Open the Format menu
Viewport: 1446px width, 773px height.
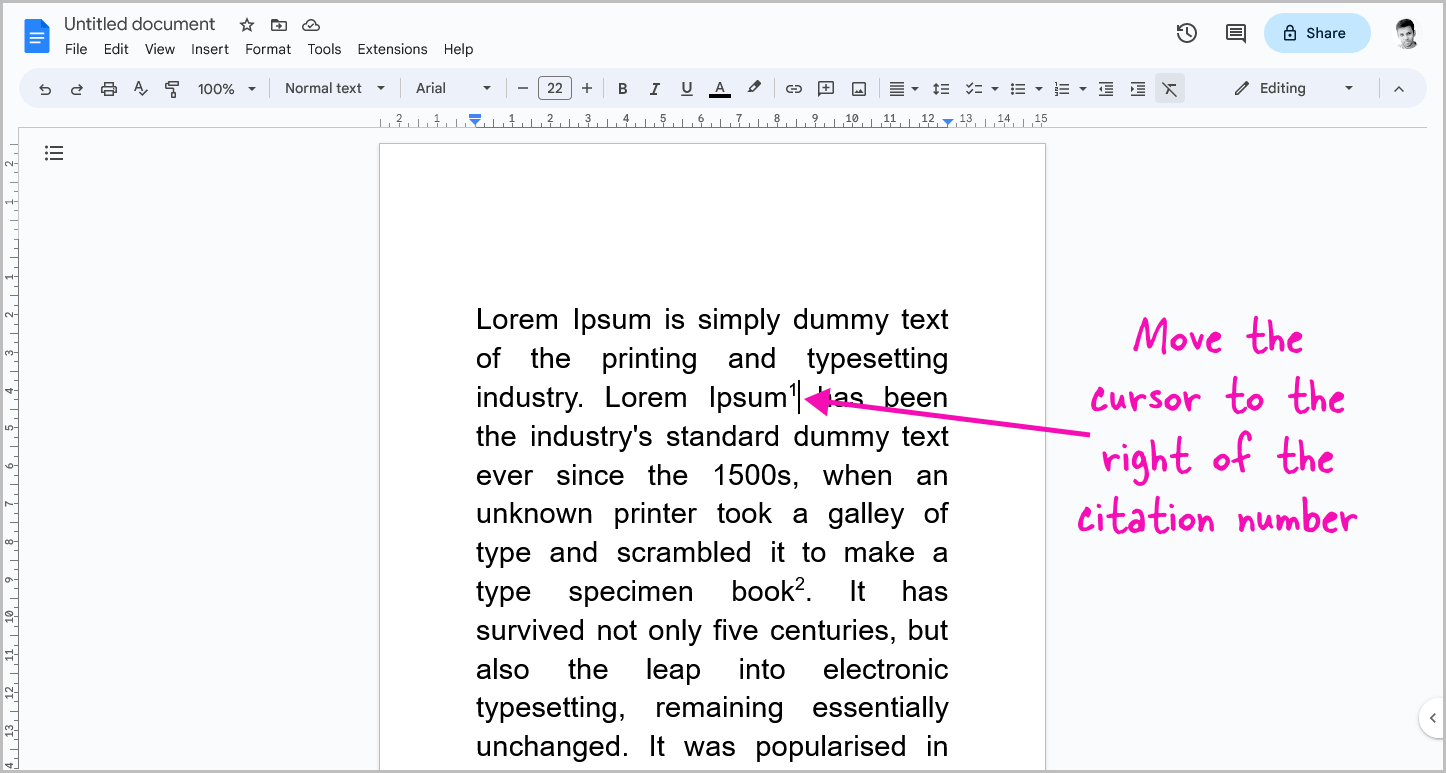(267, 49)
